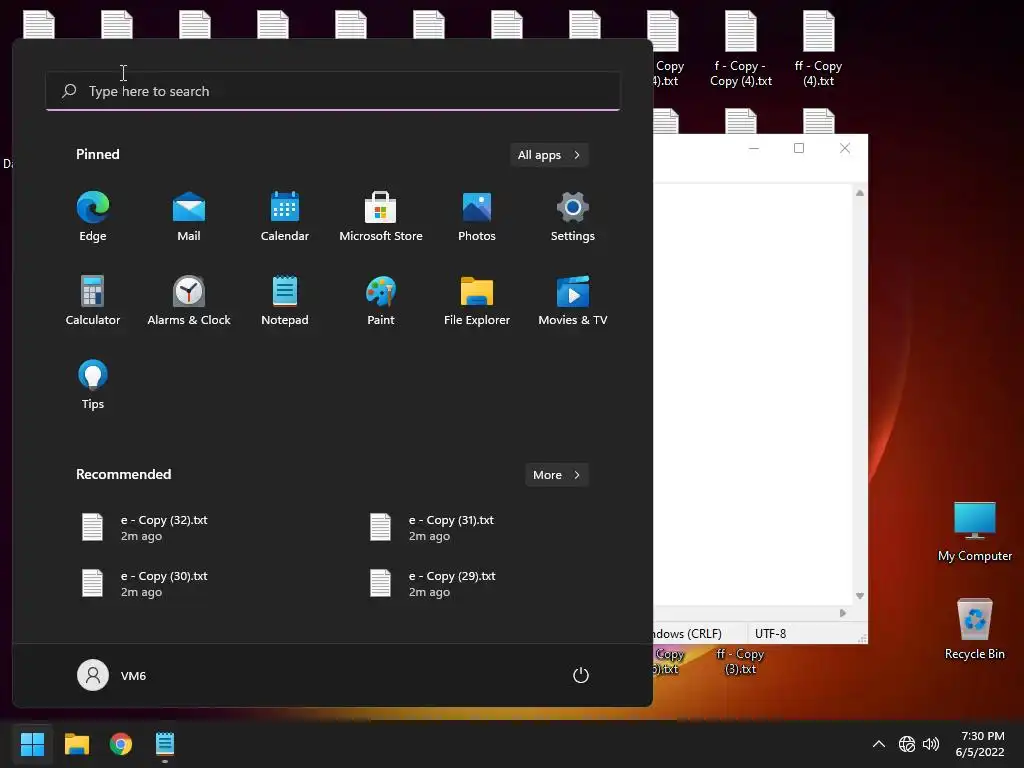Image resolution: width=1024 pixels, height=768 pixels.
Task: Open the clock showing 7:30 PM
Action: 980,744
